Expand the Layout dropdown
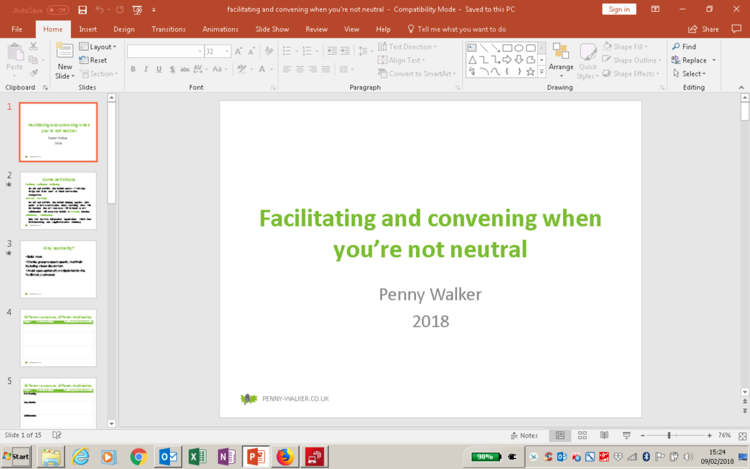 tap(98, 46)
